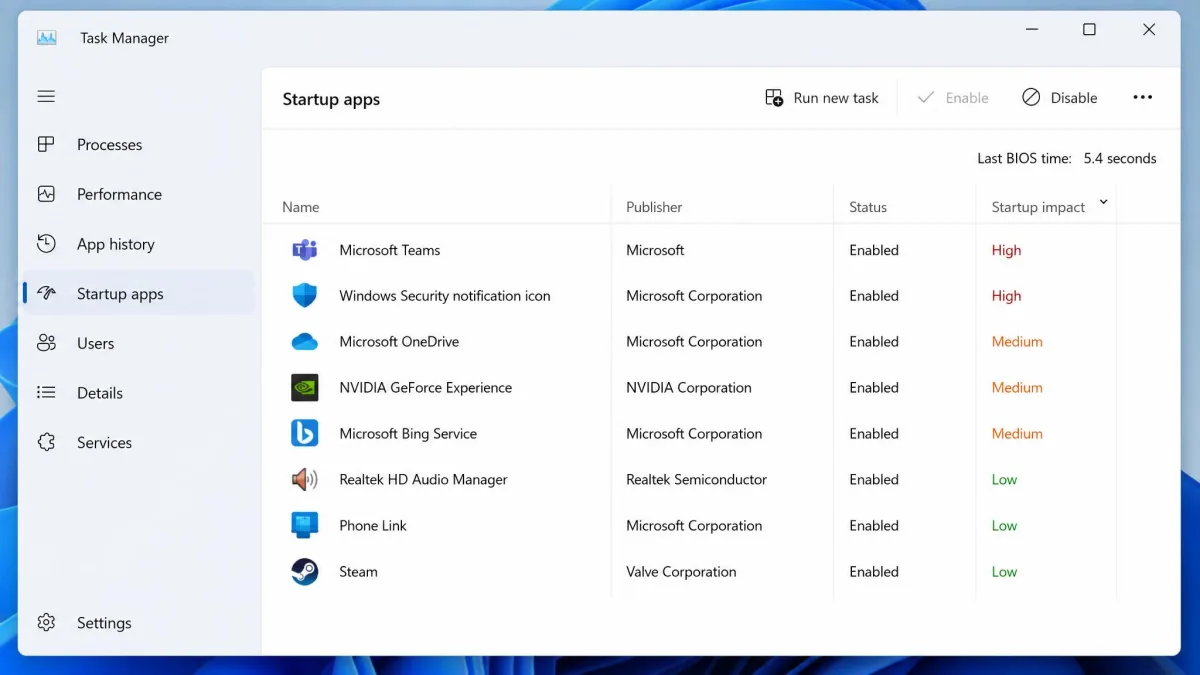Select the Realtek HD Audio Manager entry
1200x675 pixels.
tap(424, 480)
